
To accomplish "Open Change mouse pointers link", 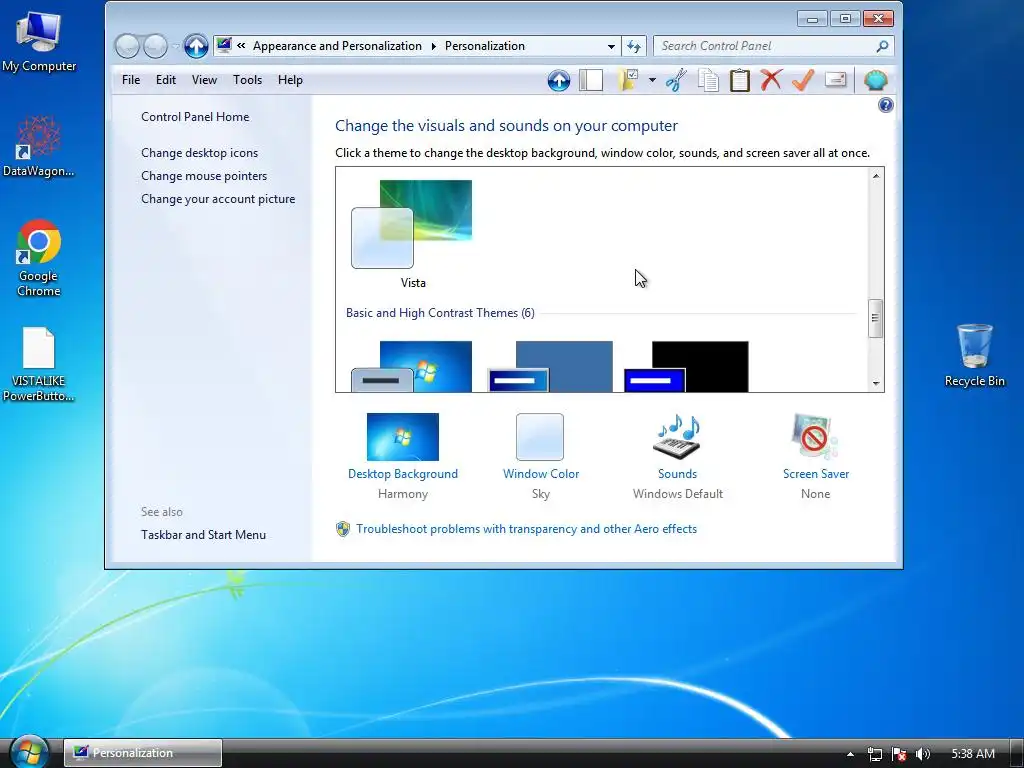I will (x=204, y=176).
